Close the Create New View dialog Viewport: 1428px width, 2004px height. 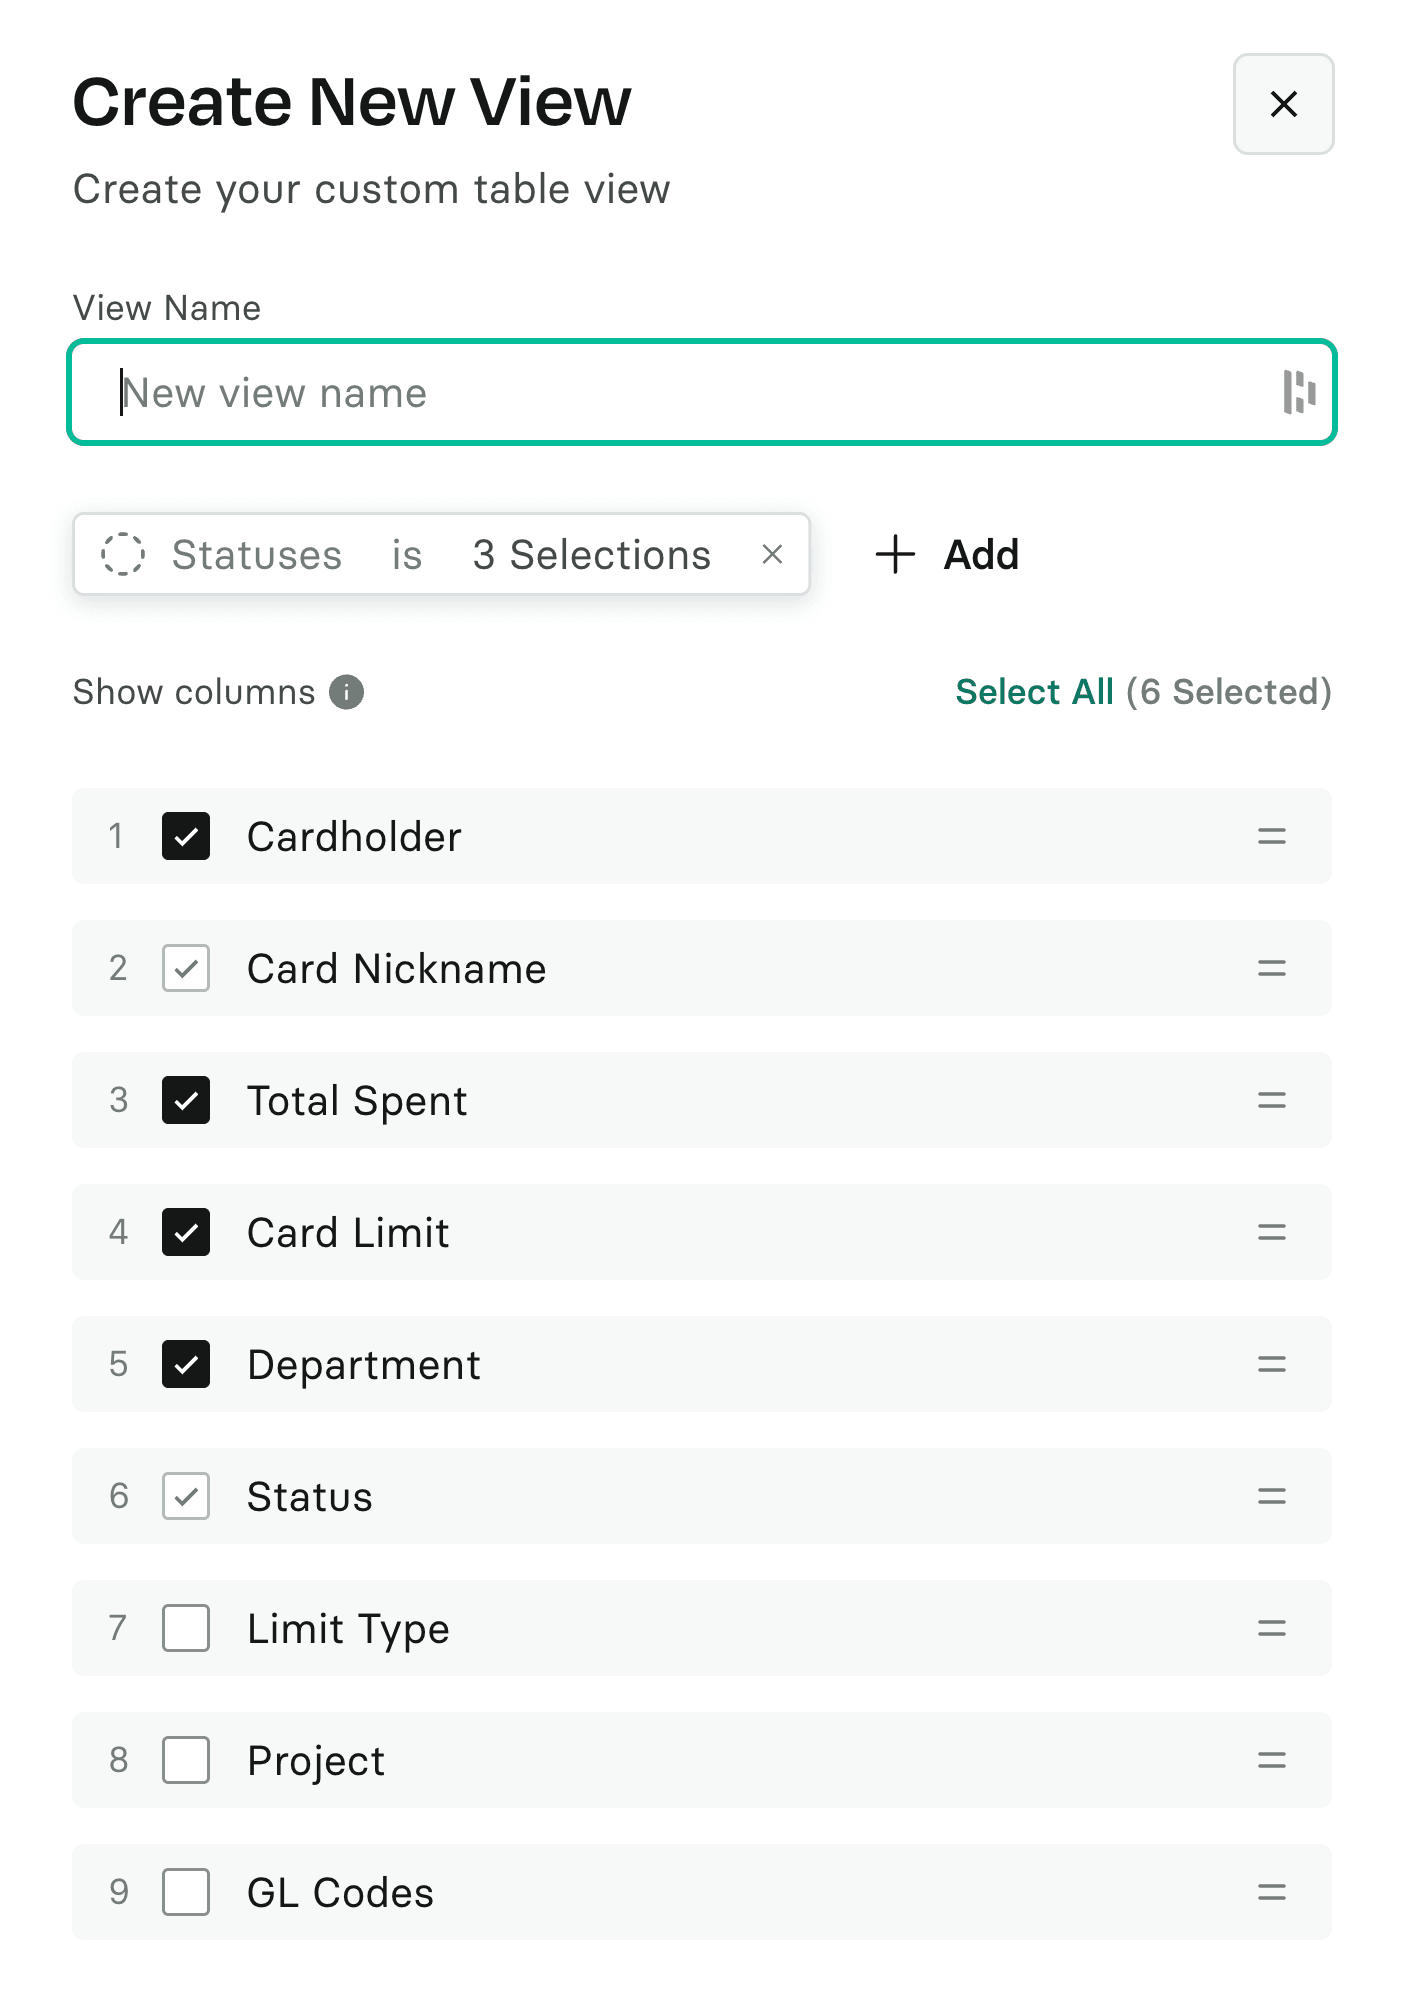(1283, 104)
